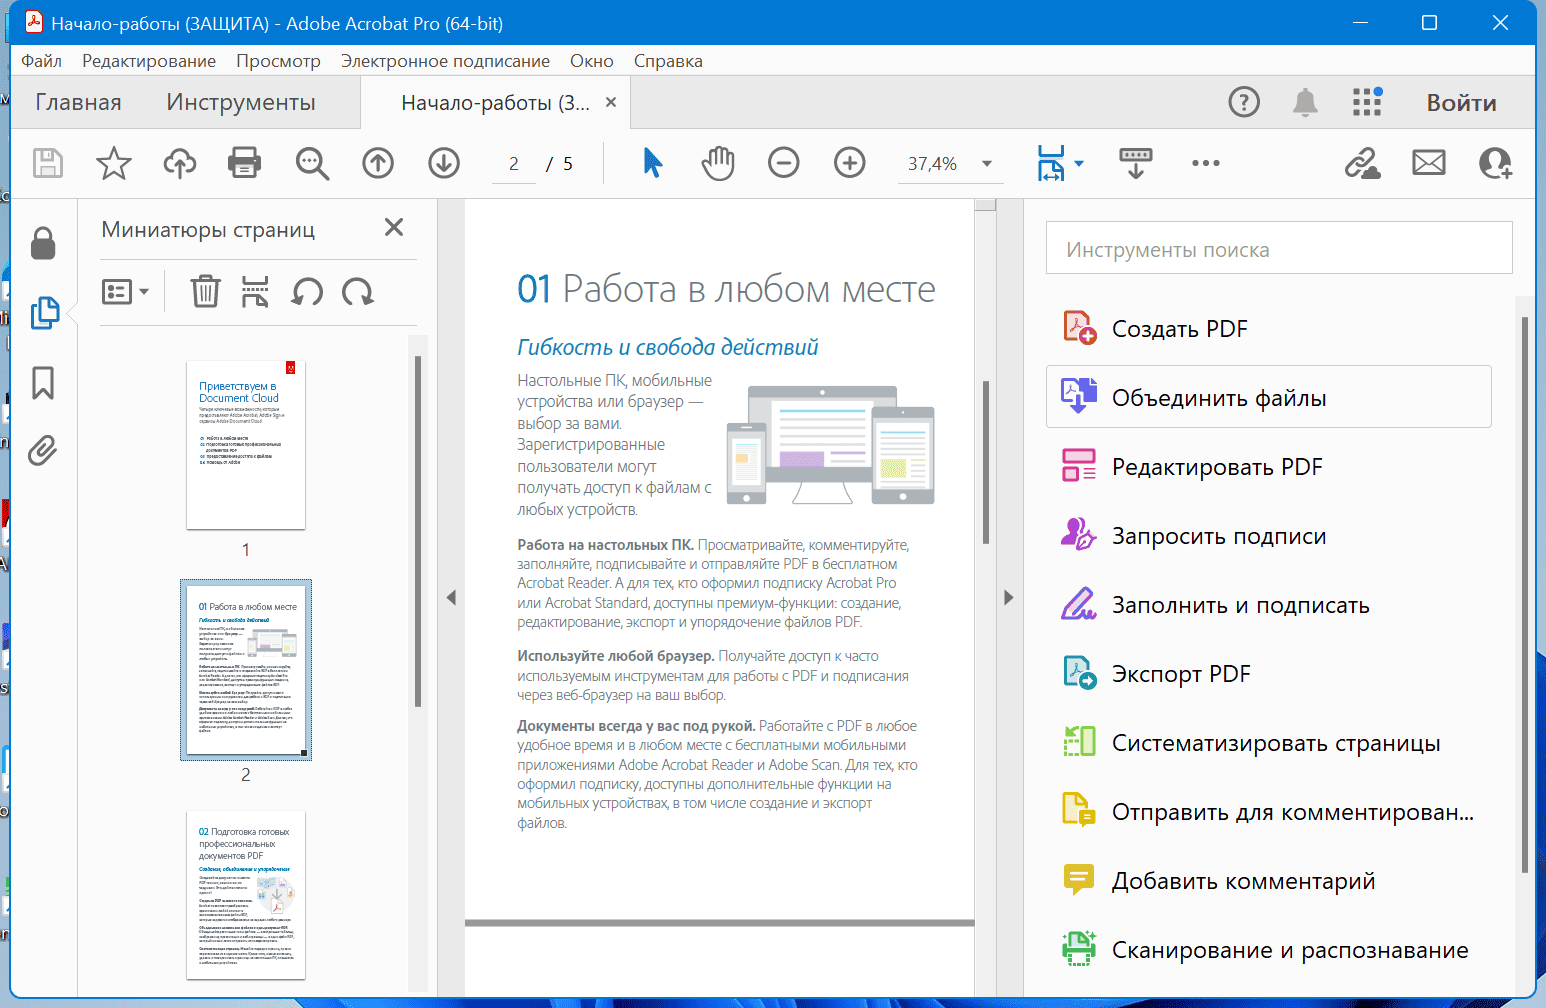Open the Файл menu
This screenshot has width=1546, height=1008.
click(x=41, y=61)
